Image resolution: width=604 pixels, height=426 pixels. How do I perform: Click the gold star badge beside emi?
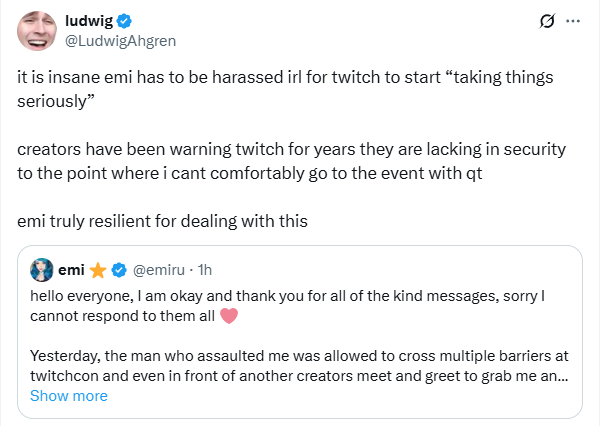click(x=98, y=270)
